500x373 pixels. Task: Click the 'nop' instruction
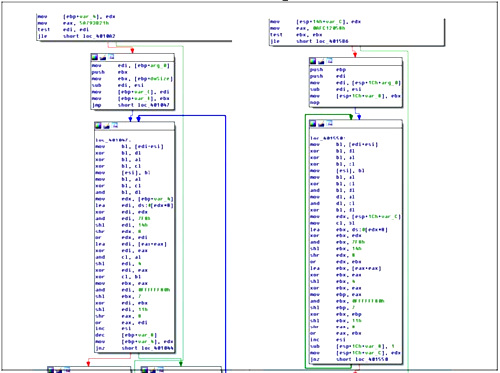[315, 103]
